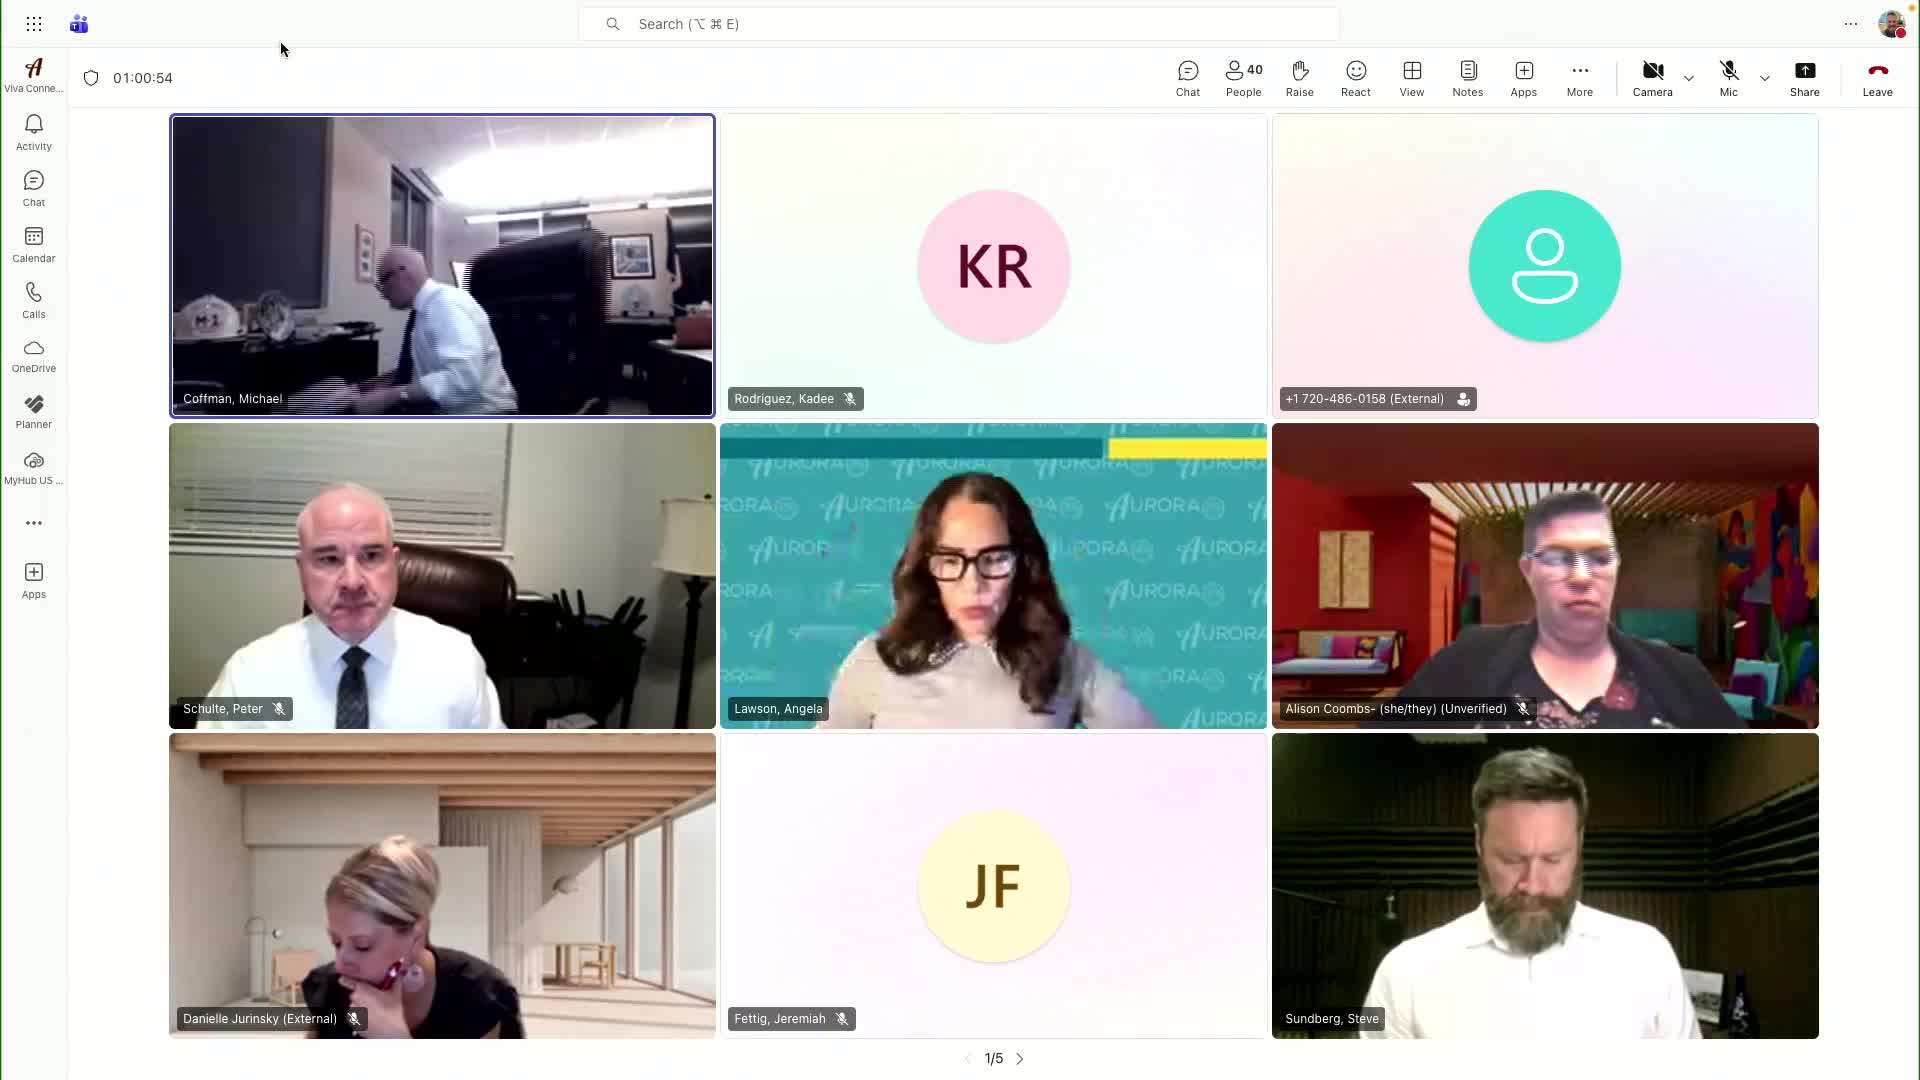
Task: Go to next participant page
Action: 1019,1058
